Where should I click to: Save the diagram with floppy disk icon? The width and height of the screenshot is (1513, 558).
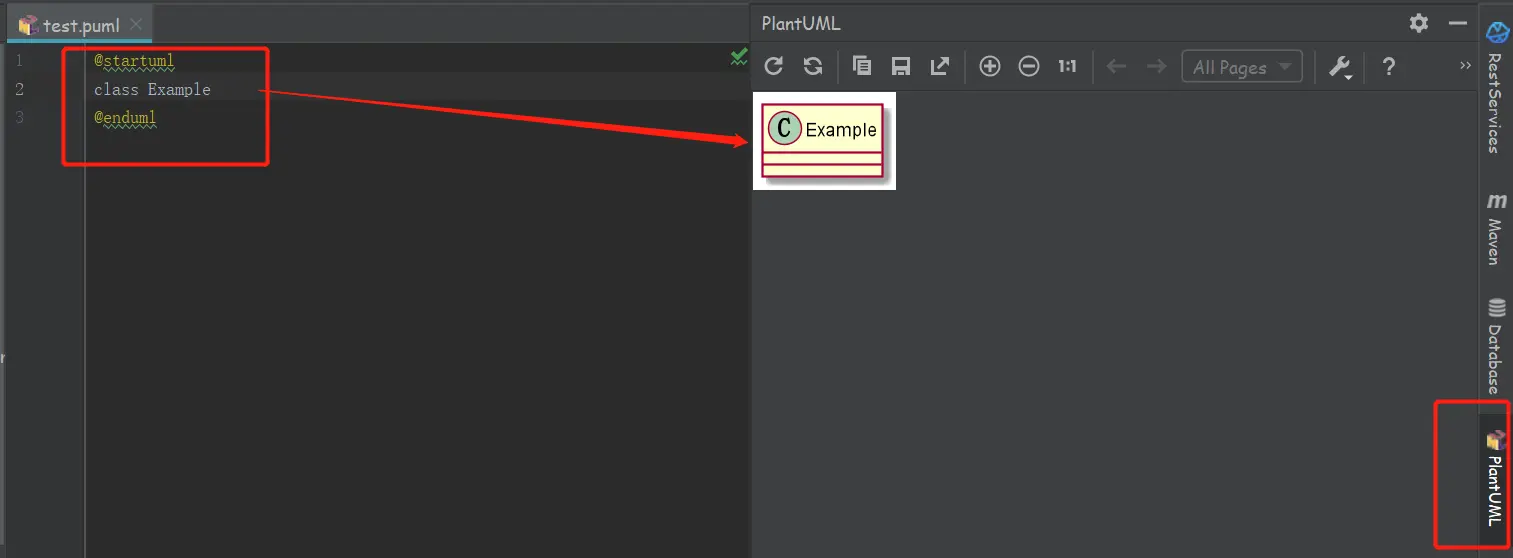[901, 67]
